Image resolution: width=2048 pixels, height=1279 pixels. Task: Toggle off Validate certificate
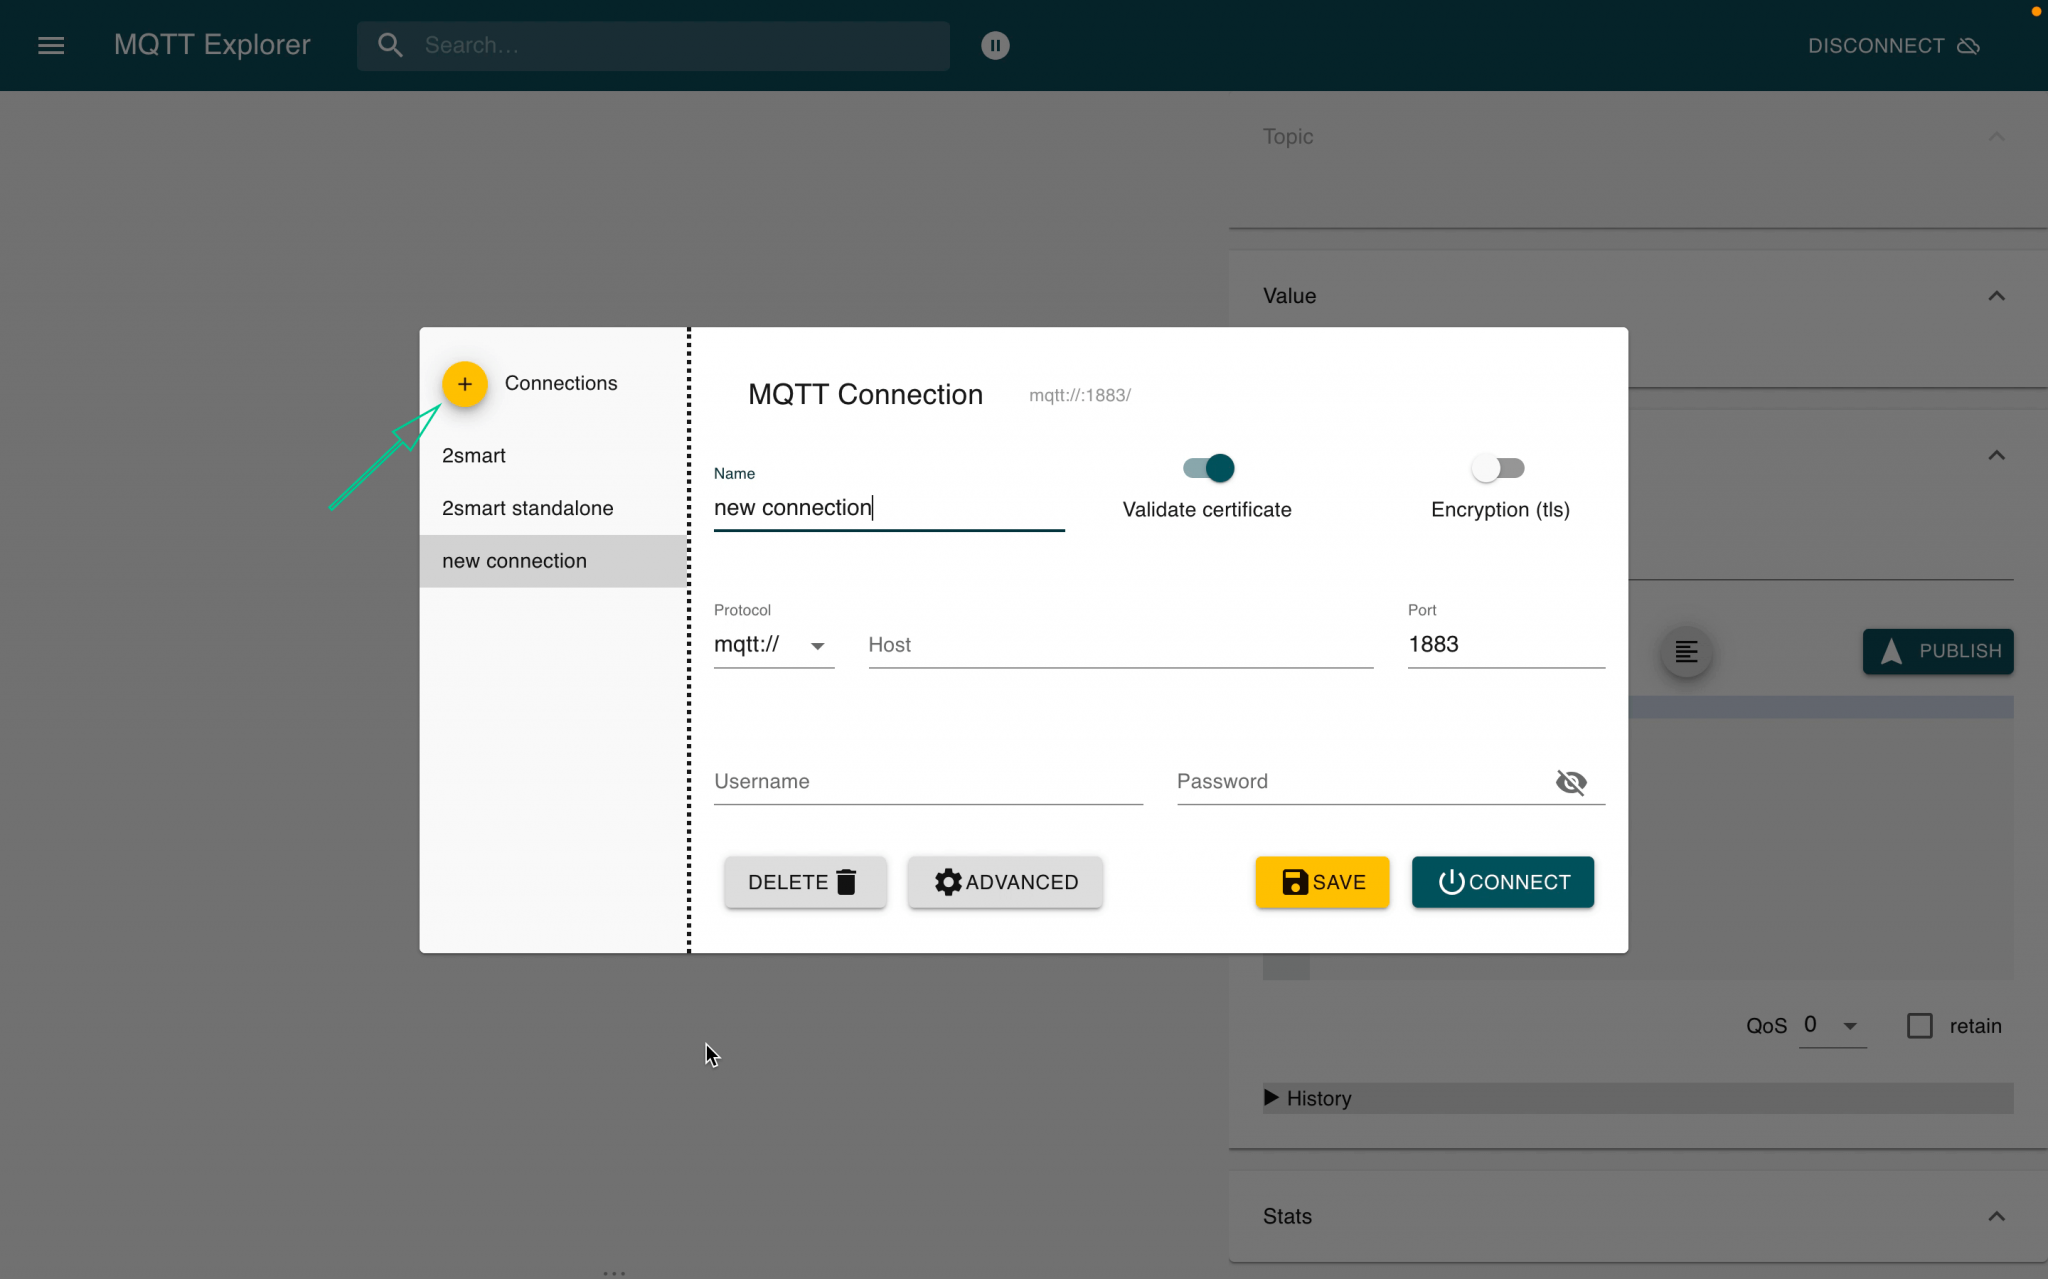tap(1206, 468)
